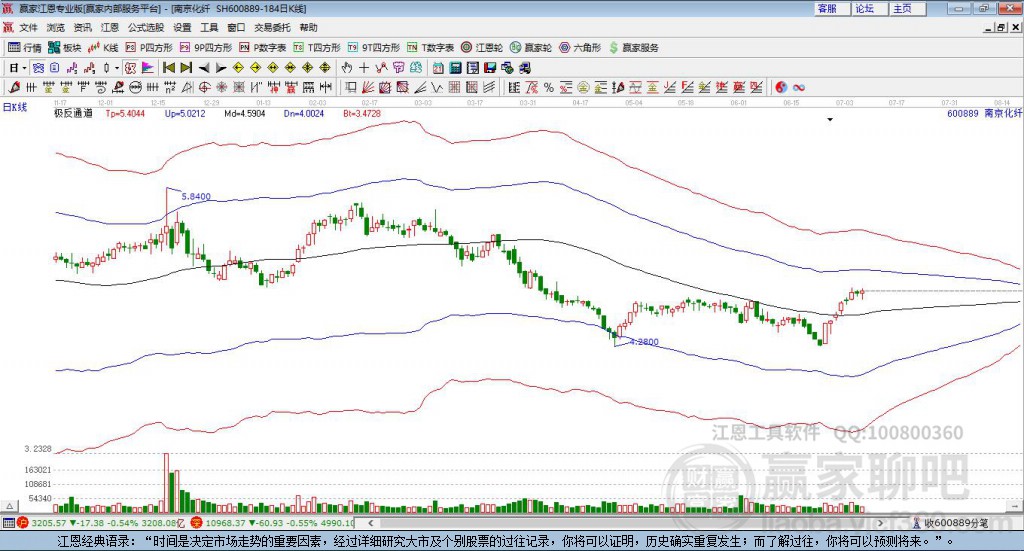Click the 日K线 chart label
The image size is (1024, 551).
click(x=15, y=107)
